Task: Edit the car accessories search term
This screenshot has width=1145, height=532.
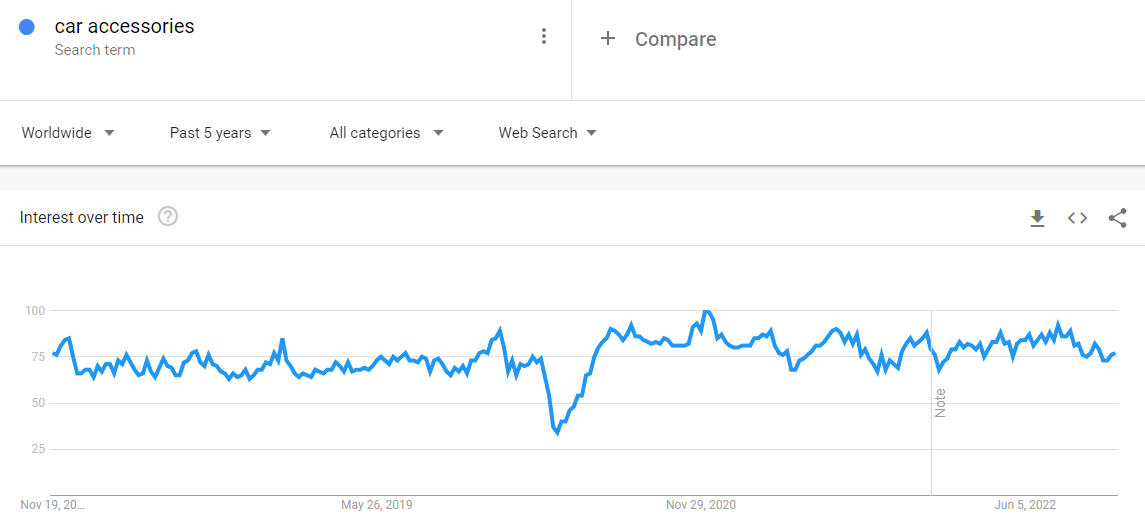Action: coord(124,27)
